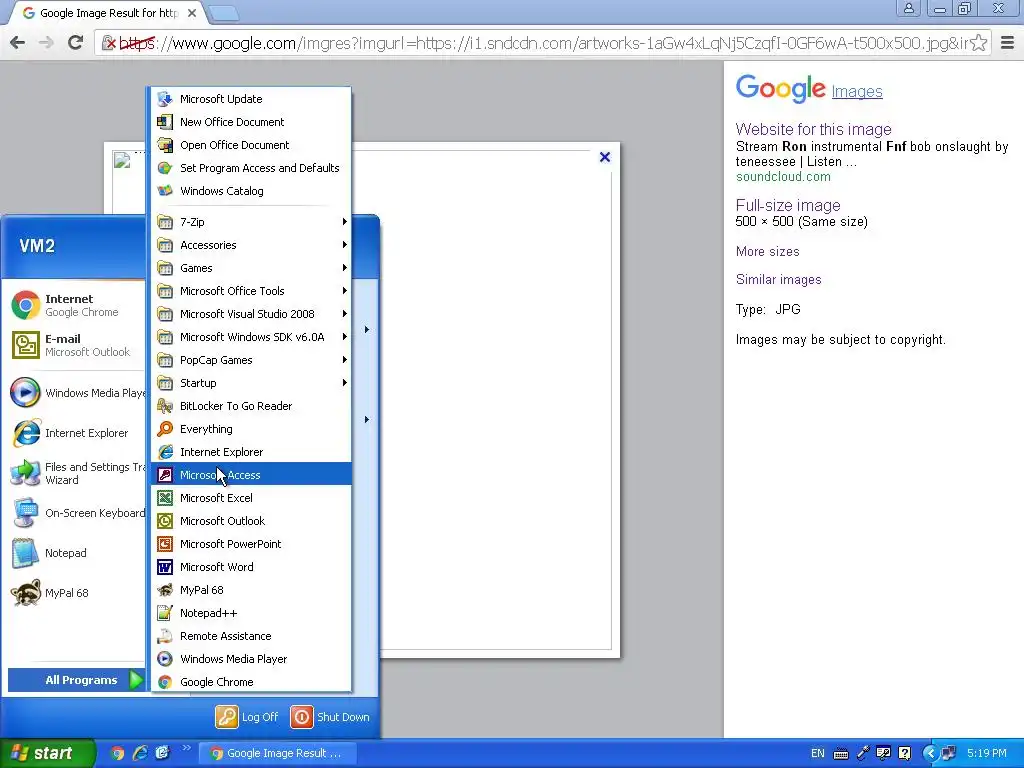Click the More sizes link
The image size is (1024, 768).
tap(767, 251)
